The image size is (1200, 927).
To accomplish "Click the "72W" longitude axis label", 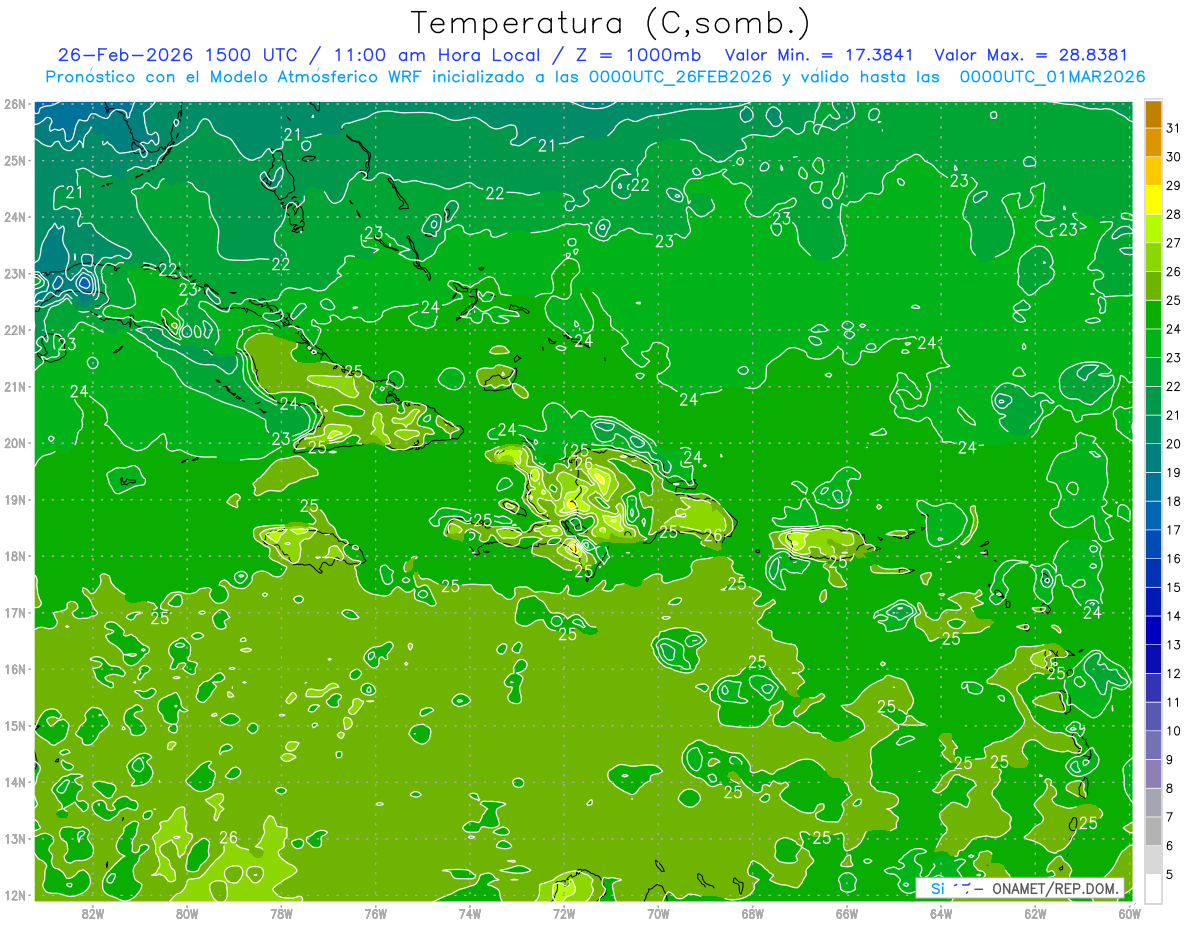I will click(564, 912).
